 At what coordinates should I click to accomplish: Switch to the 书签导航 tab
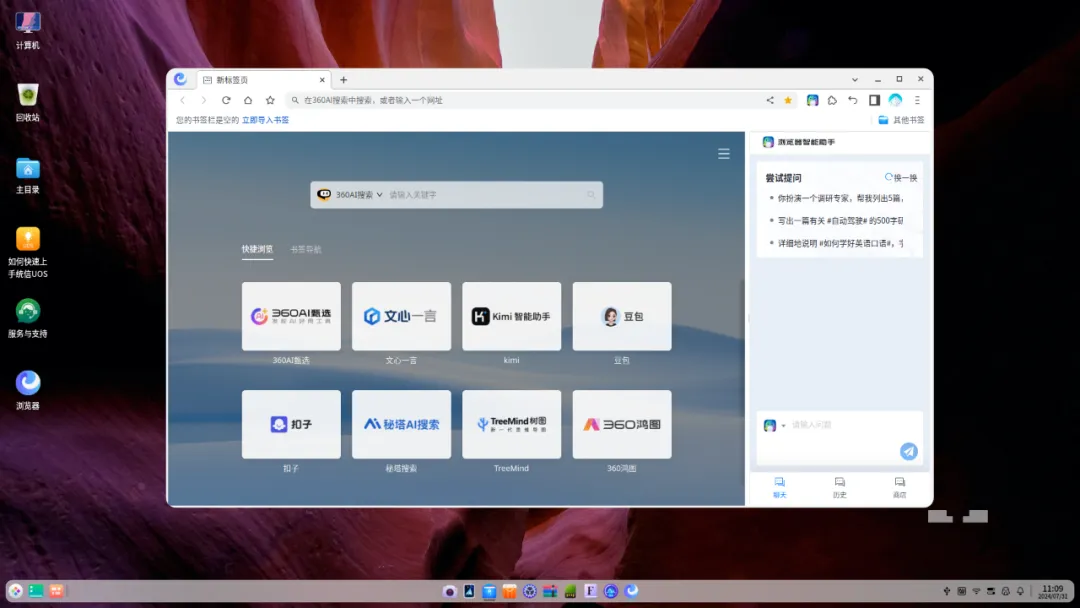pos(306,249)
